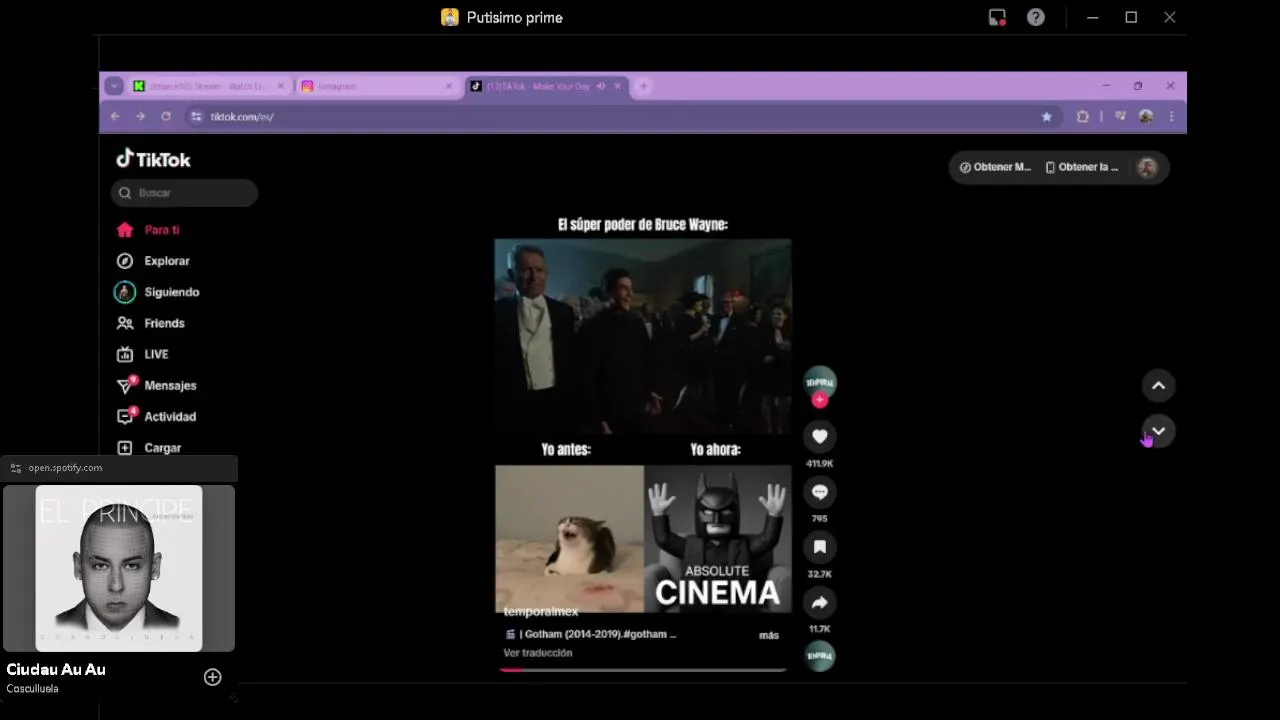Screen dimensions: 1280x720
Task: Bookmark the video with 32.7K saves
Action: [820, 547]
